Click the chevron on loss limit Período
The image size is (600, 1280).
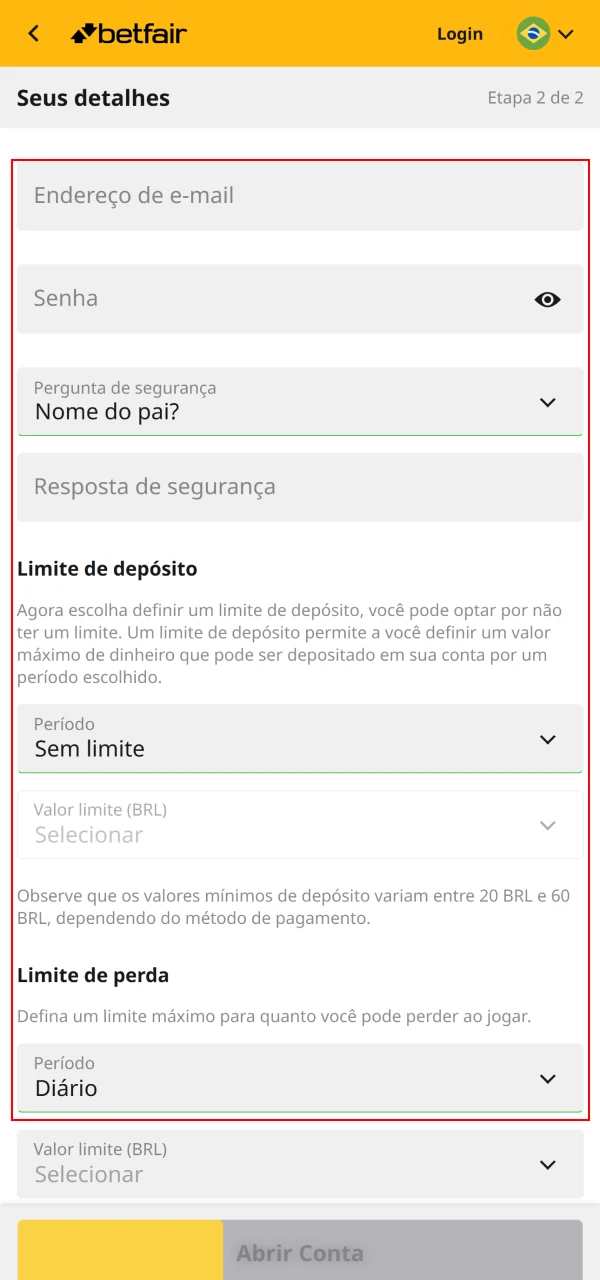(x=548, y=1079)
